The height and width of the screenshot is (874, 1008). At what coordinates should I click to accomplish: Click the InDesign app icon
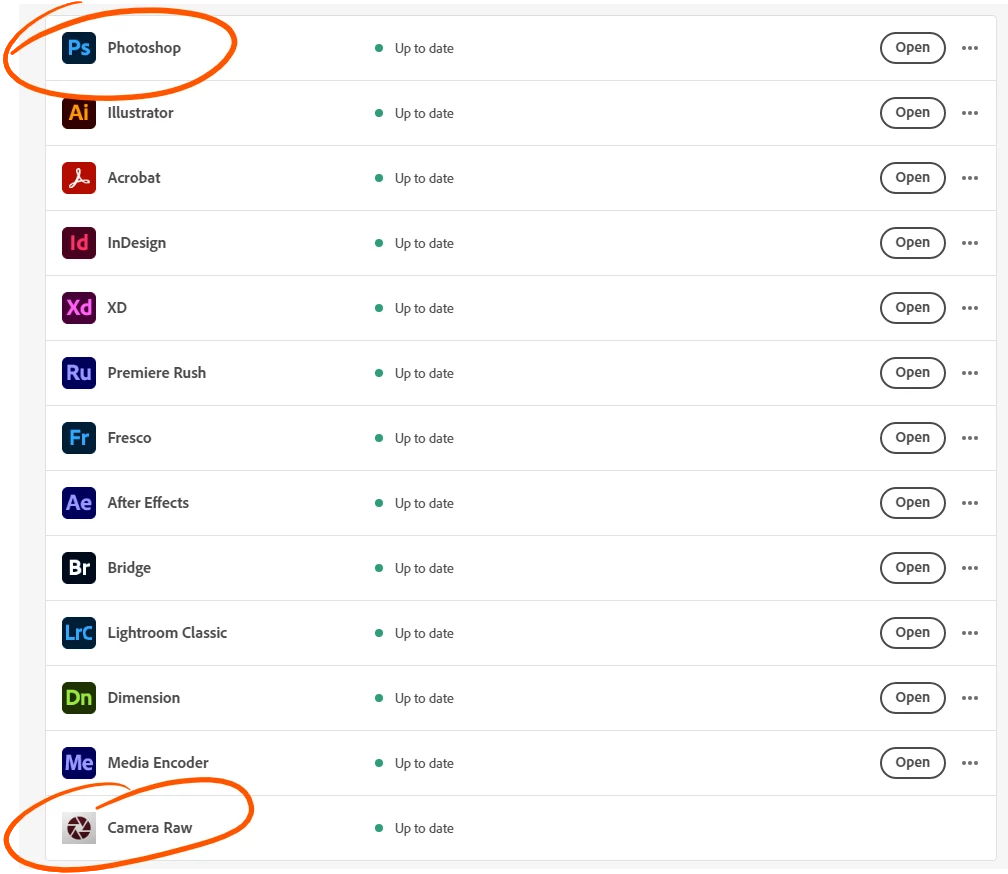[79, 243]
